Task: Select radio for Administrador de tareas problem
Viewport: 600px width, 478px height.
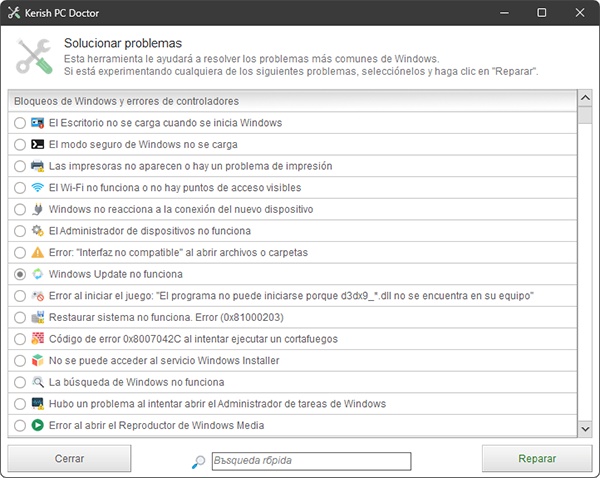Action: tap(20, 404)
